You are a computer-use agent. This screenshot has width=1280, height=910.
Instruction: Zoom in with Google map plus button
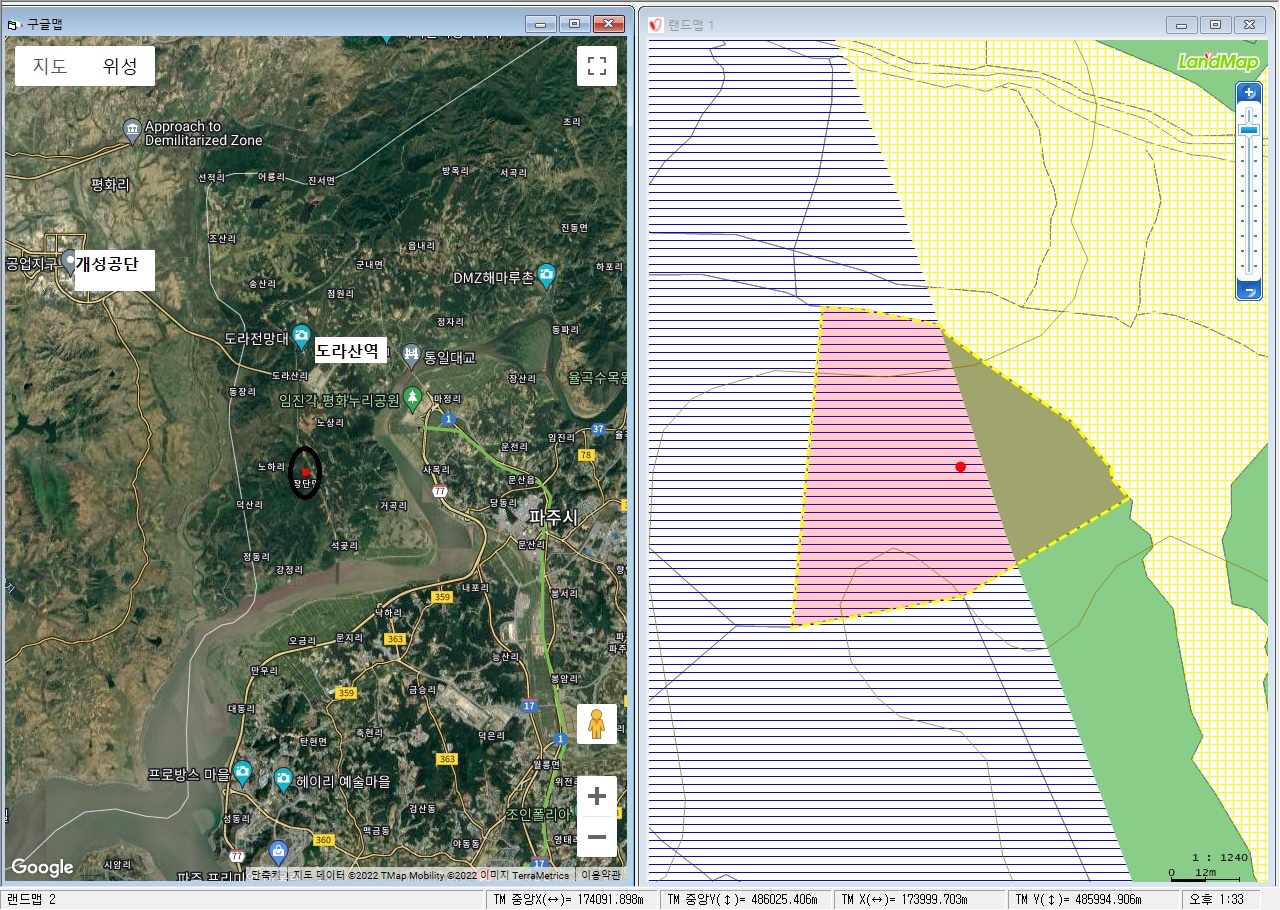[597, 796]
